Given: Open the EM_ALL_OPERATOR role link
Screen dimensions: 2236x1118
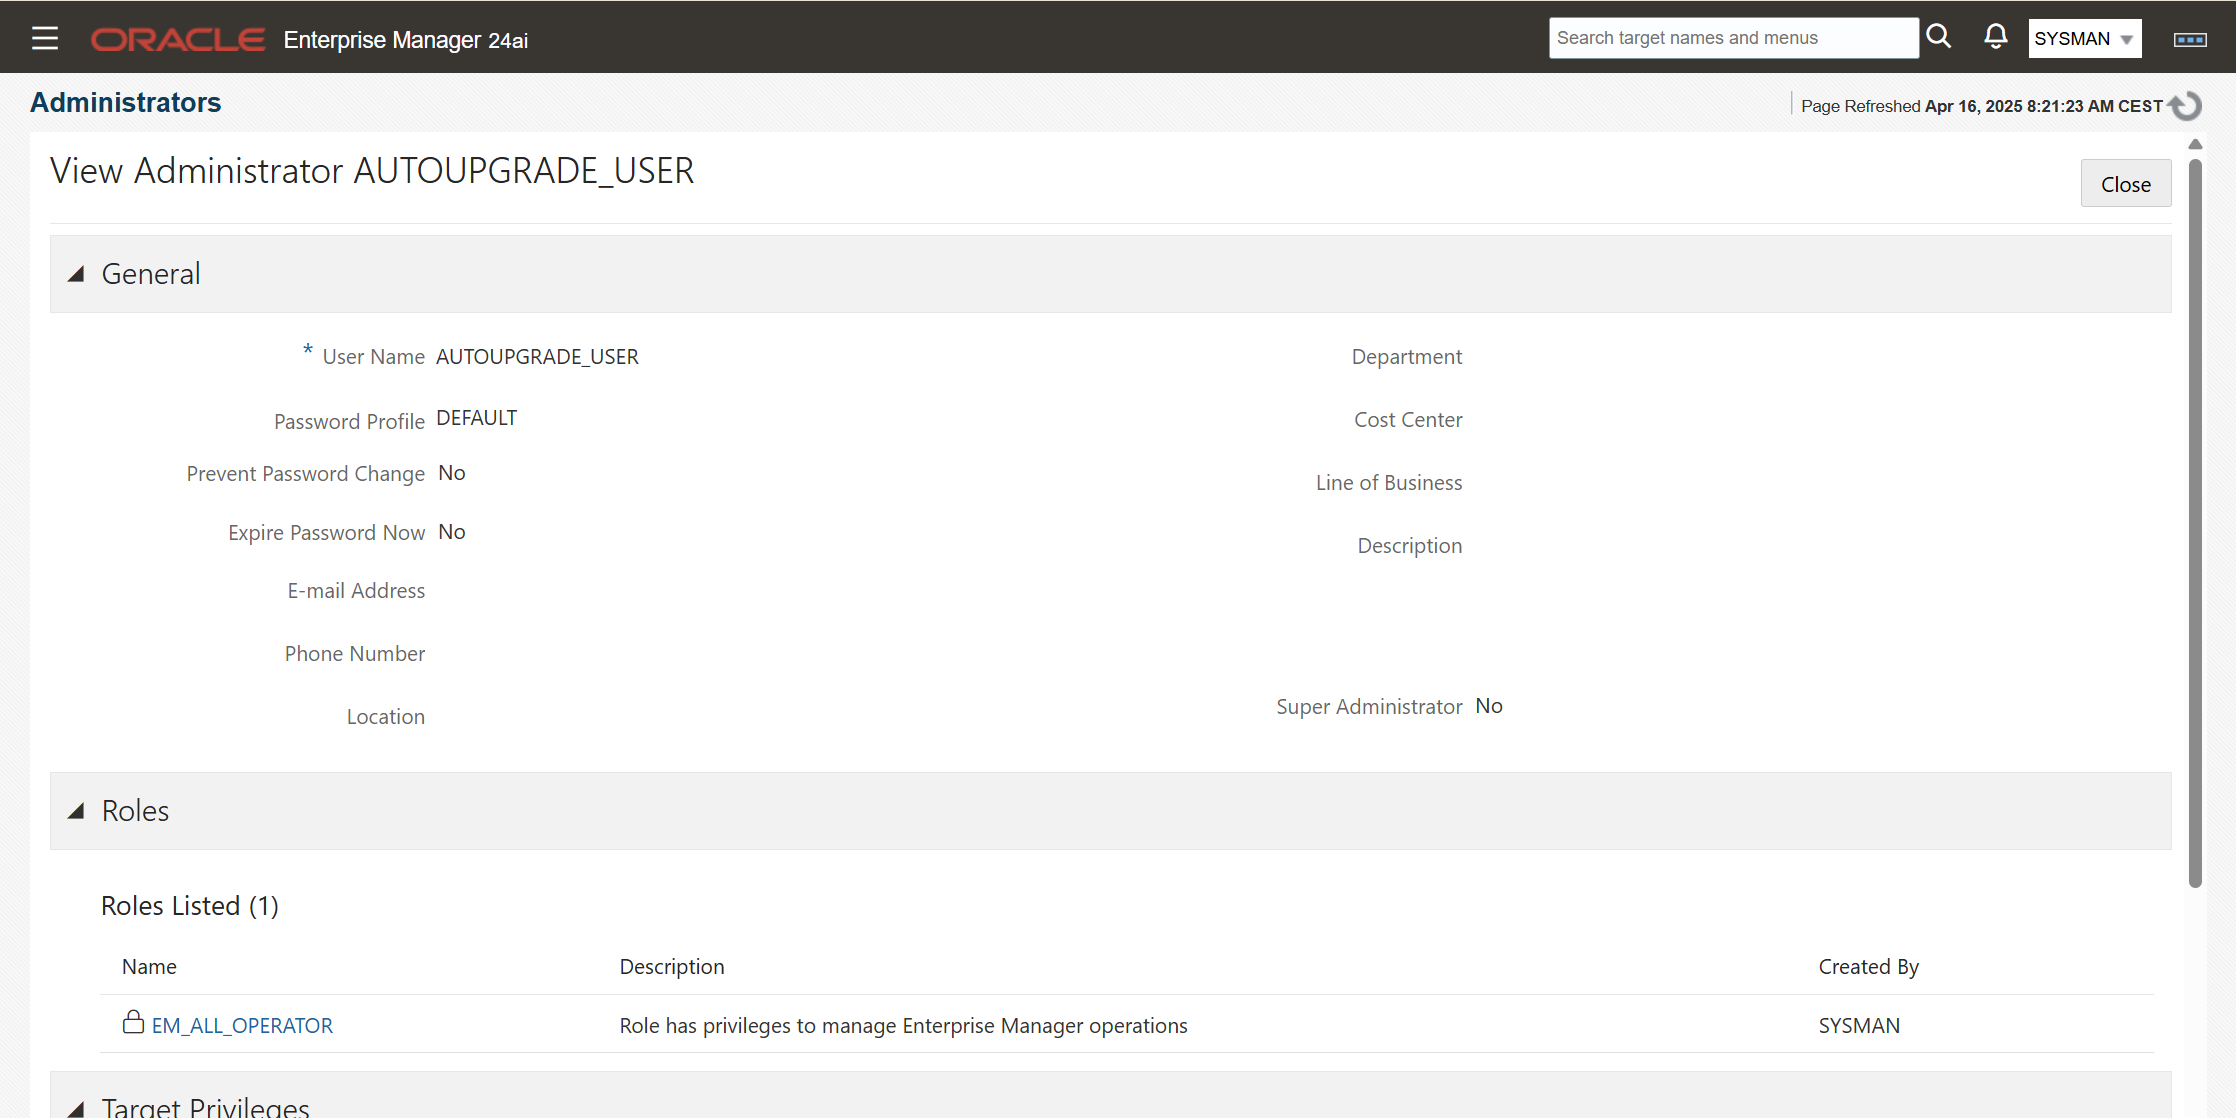Looking at the screenshot, I should (242, 1024).
